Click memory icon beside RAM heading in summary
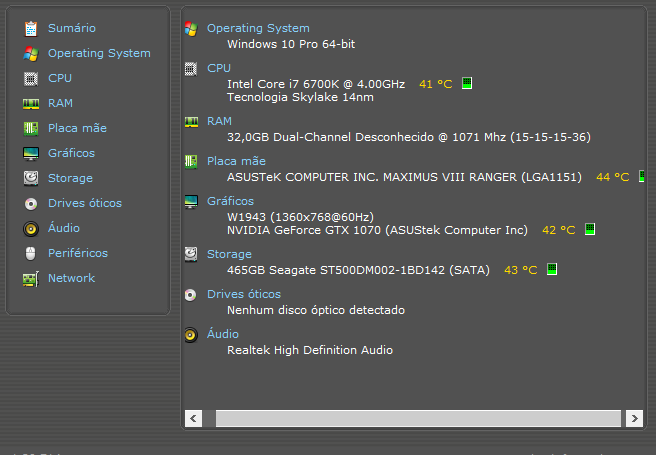Image resolution: width=657 pixels, height=455 pixels. pyautogui.click(x=191, y=122)
